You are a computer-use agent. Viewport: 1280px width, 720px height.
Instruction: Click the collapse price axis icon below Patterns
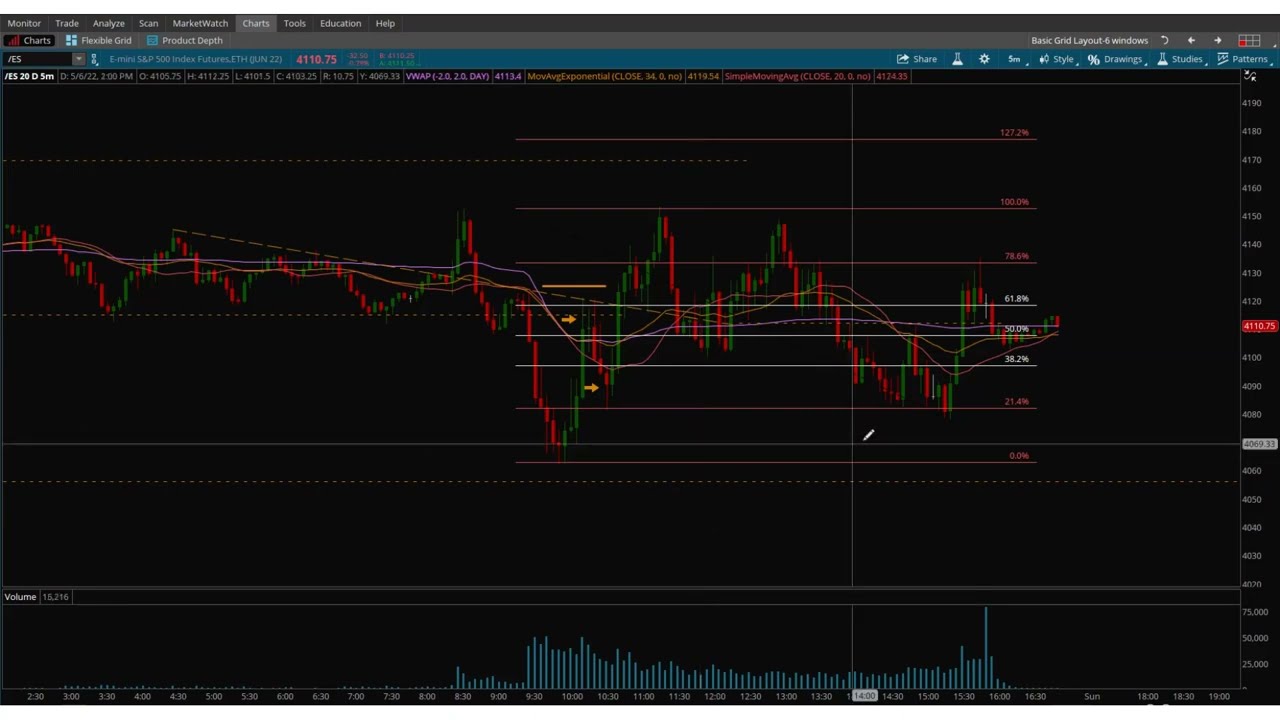1250,76
